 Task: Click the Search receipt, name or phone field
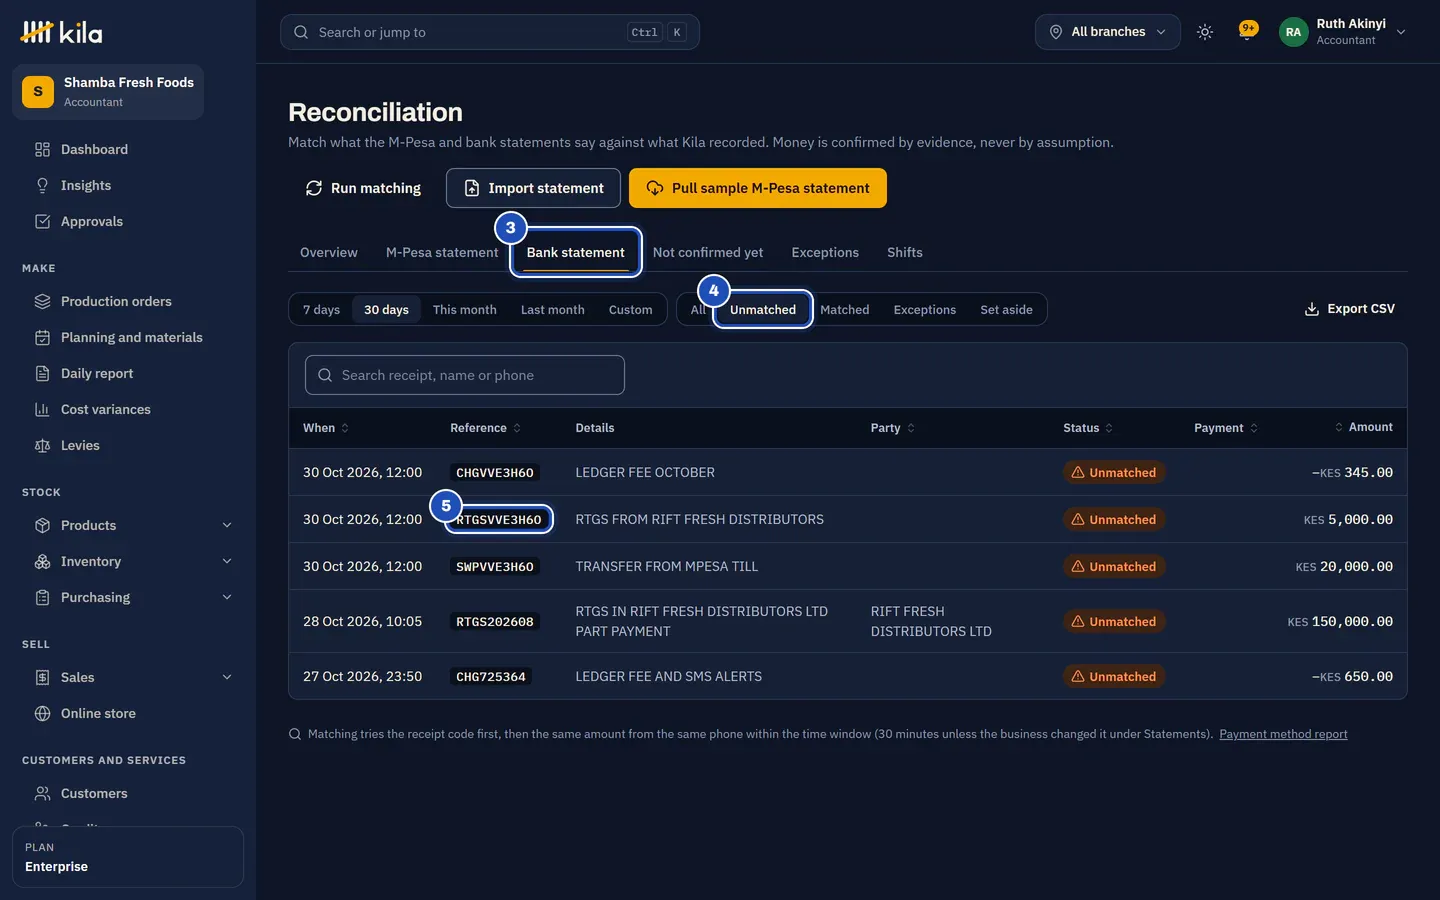click(465, 375)
